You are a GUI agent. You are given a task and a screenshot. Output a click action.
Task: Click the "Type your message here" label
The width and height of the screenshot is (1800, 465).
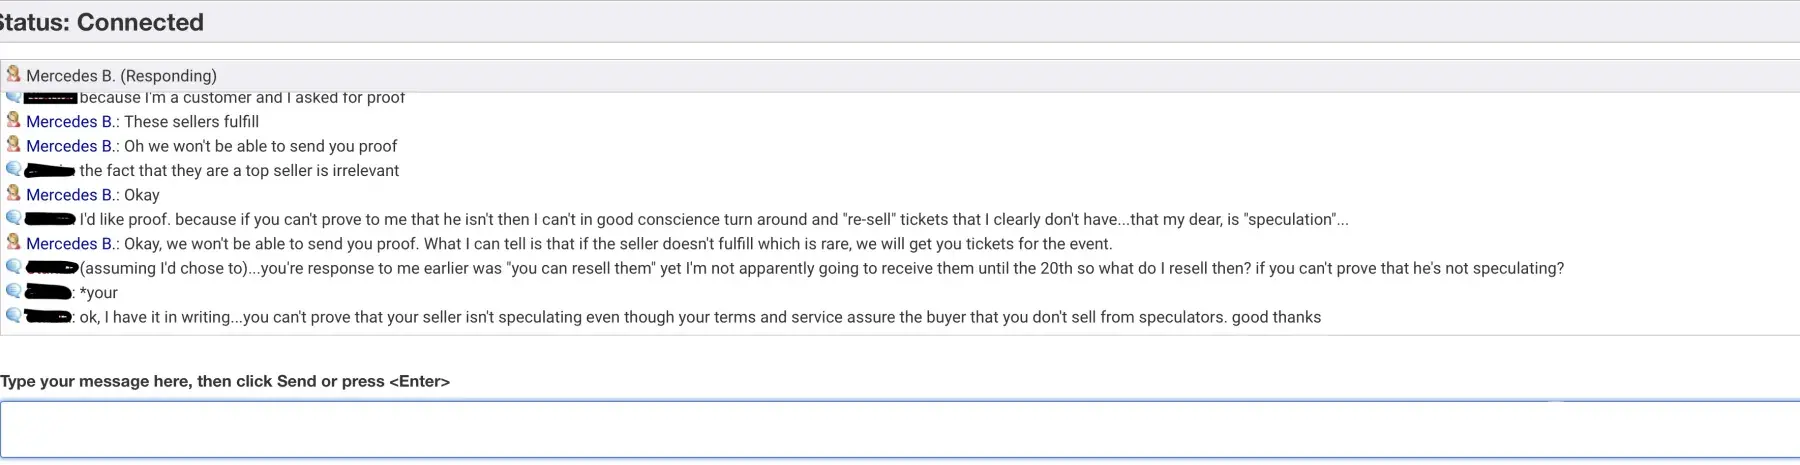225,381
